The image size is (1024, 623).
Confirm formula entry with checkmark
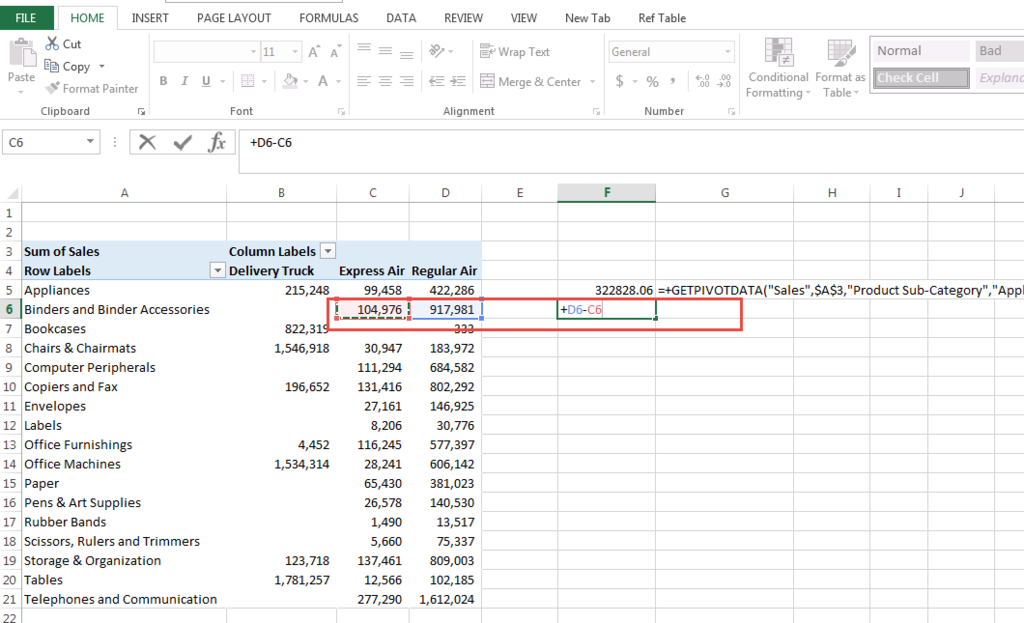183,142
